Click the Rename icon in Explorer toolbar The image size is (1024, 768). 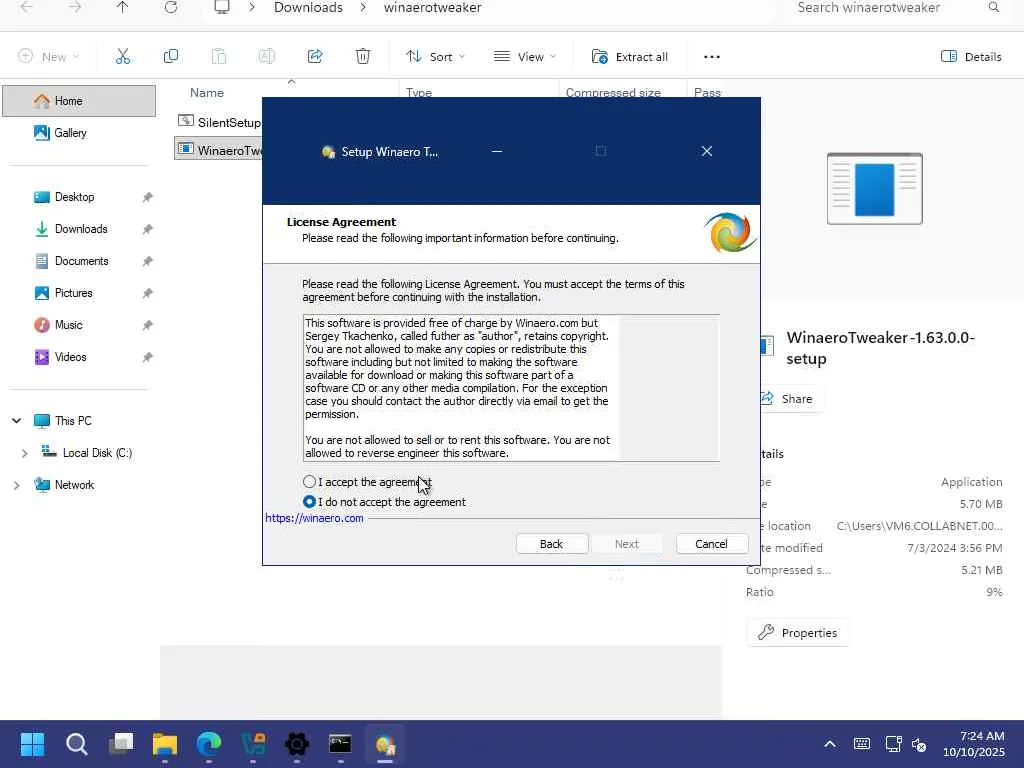click(266, 56)
